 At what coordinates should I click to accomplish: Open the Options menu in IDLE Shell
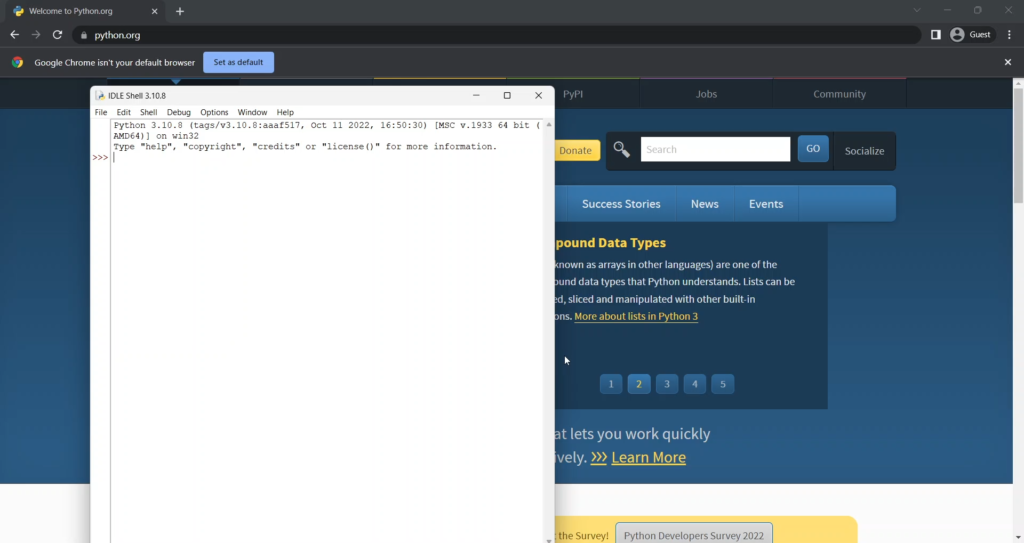214,112
